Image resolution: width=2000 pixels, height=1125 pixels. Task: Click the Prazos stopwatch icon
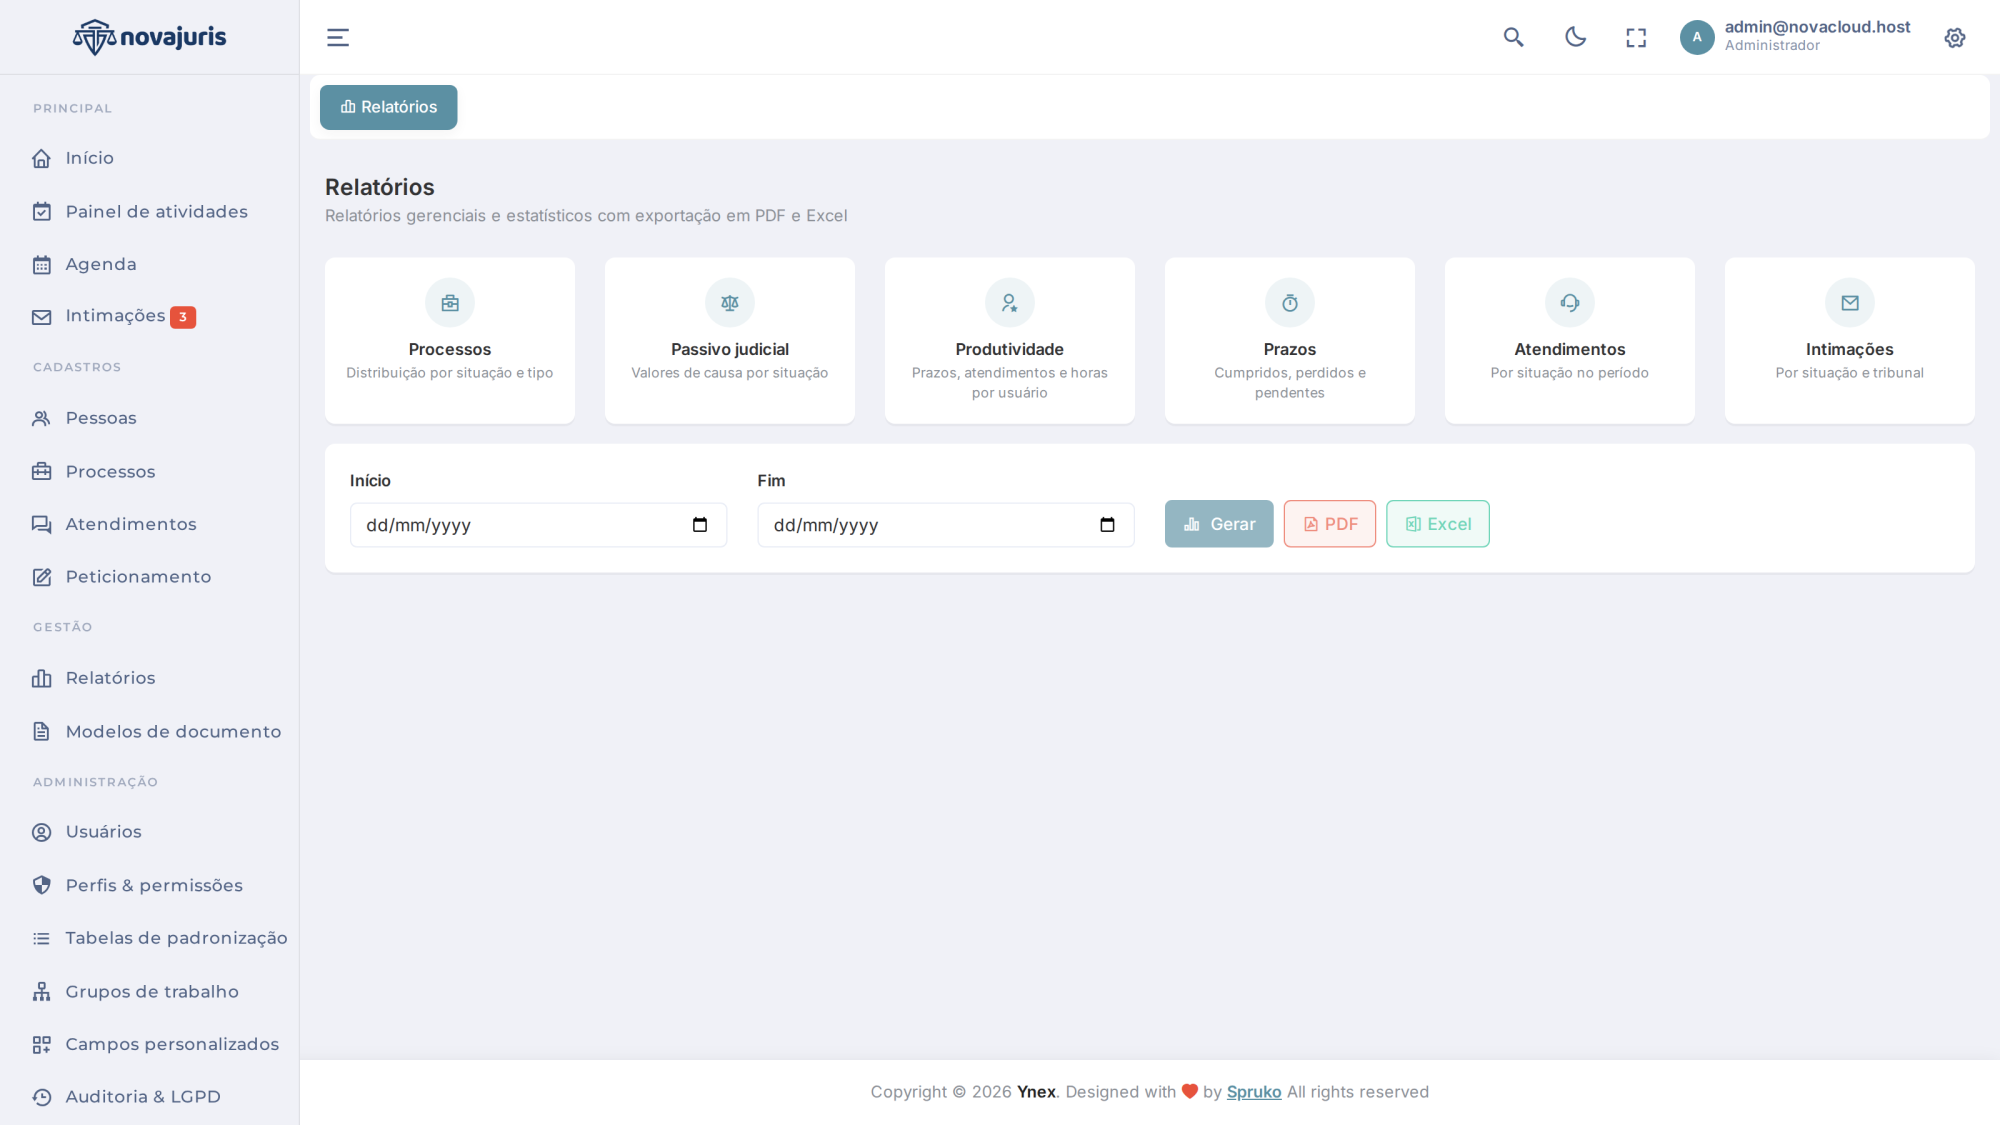(x=1290, y=303)
